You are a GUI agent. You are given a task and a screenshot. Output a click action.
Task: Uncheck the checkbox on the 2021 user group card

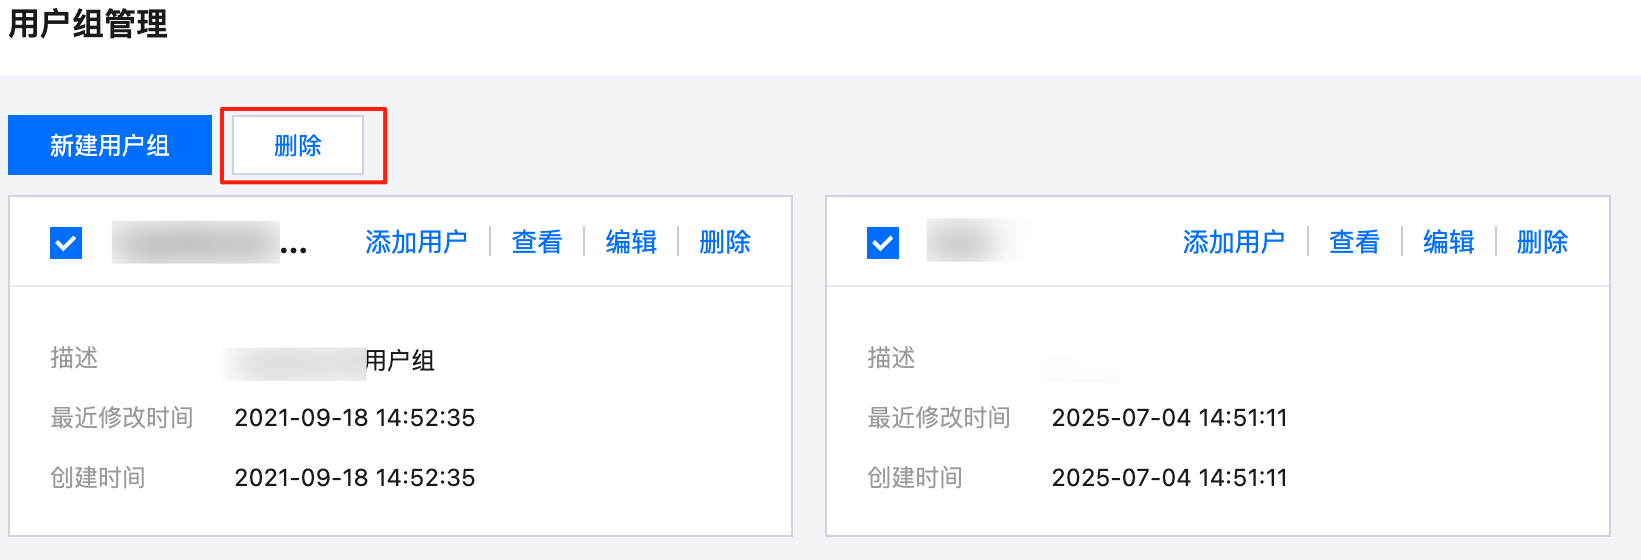coord(66,243)
